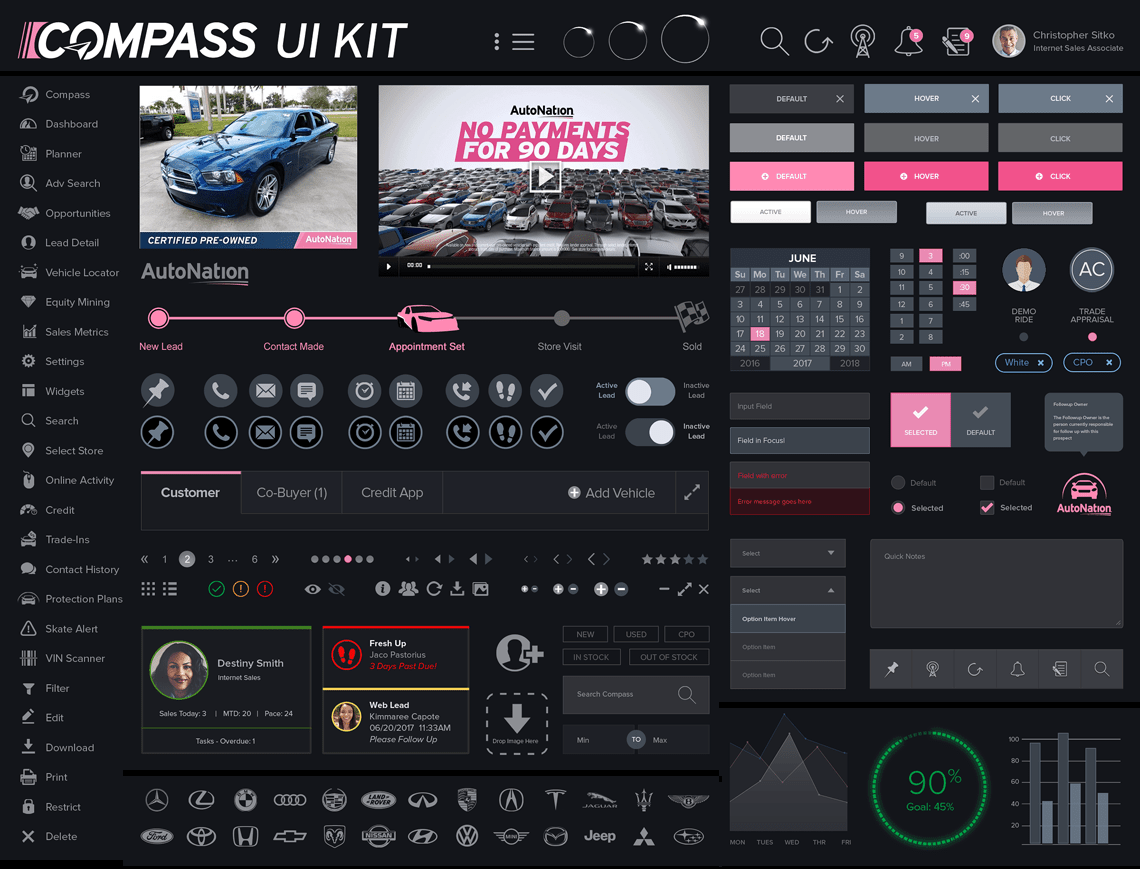This screenshot has height=869, width=1140.
Task: Click the add user icon
Action: point(518,652)
